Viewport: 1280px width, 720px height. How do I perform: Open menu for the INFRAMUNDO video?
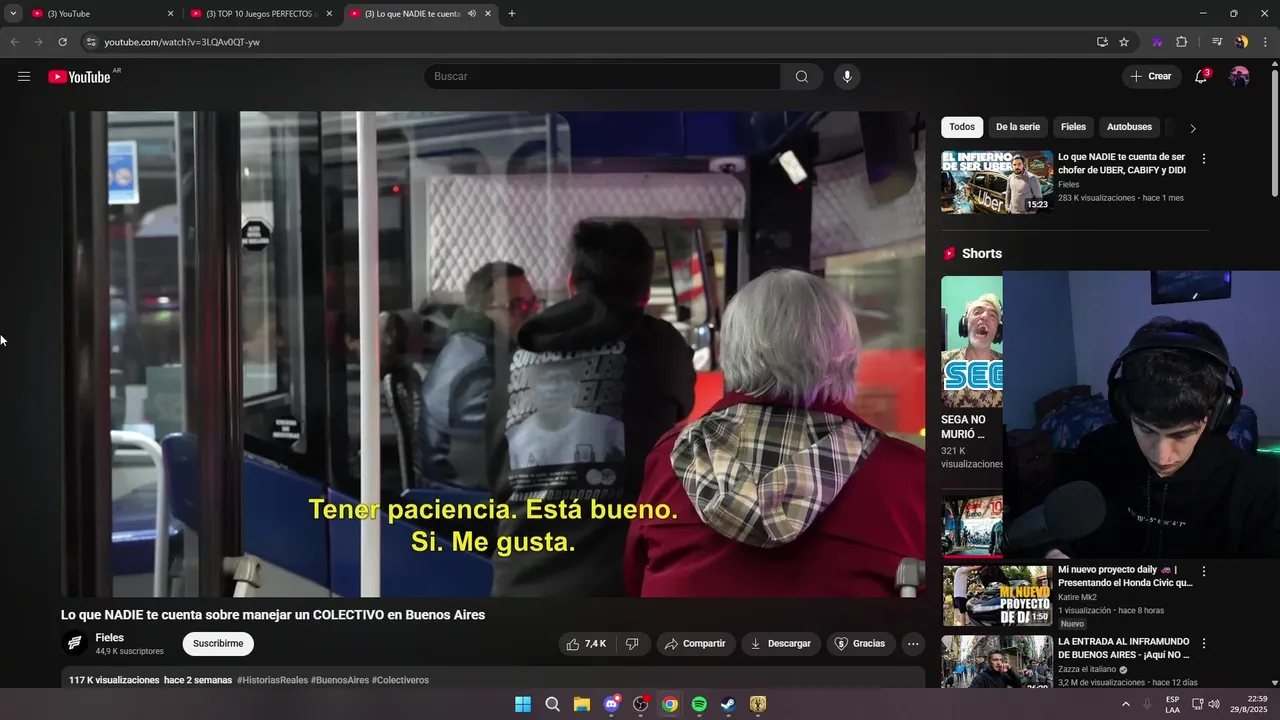(1204, 644)
